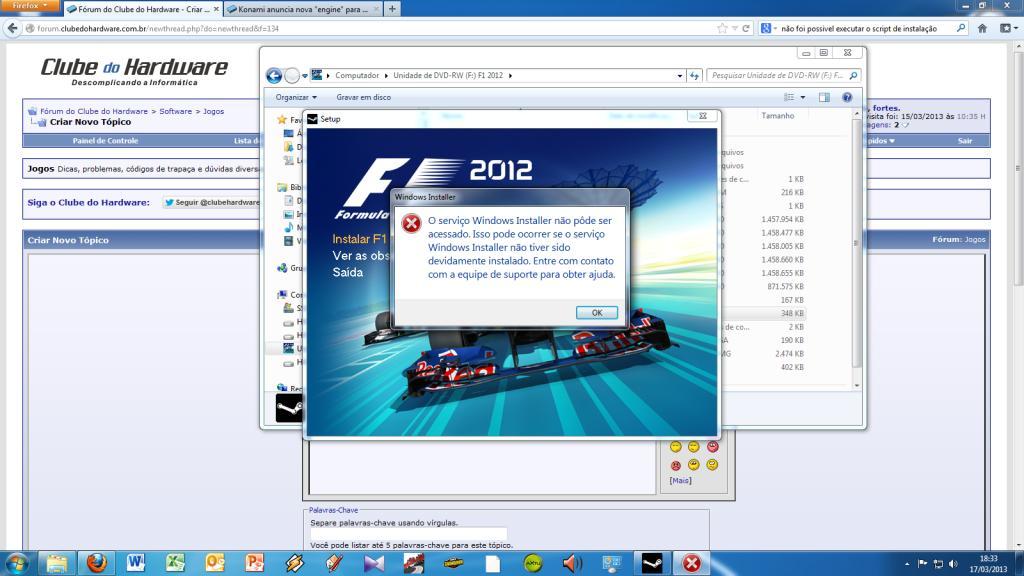Bookmark this page with the star icon
1024x576 pixels.
click(722, 28)
